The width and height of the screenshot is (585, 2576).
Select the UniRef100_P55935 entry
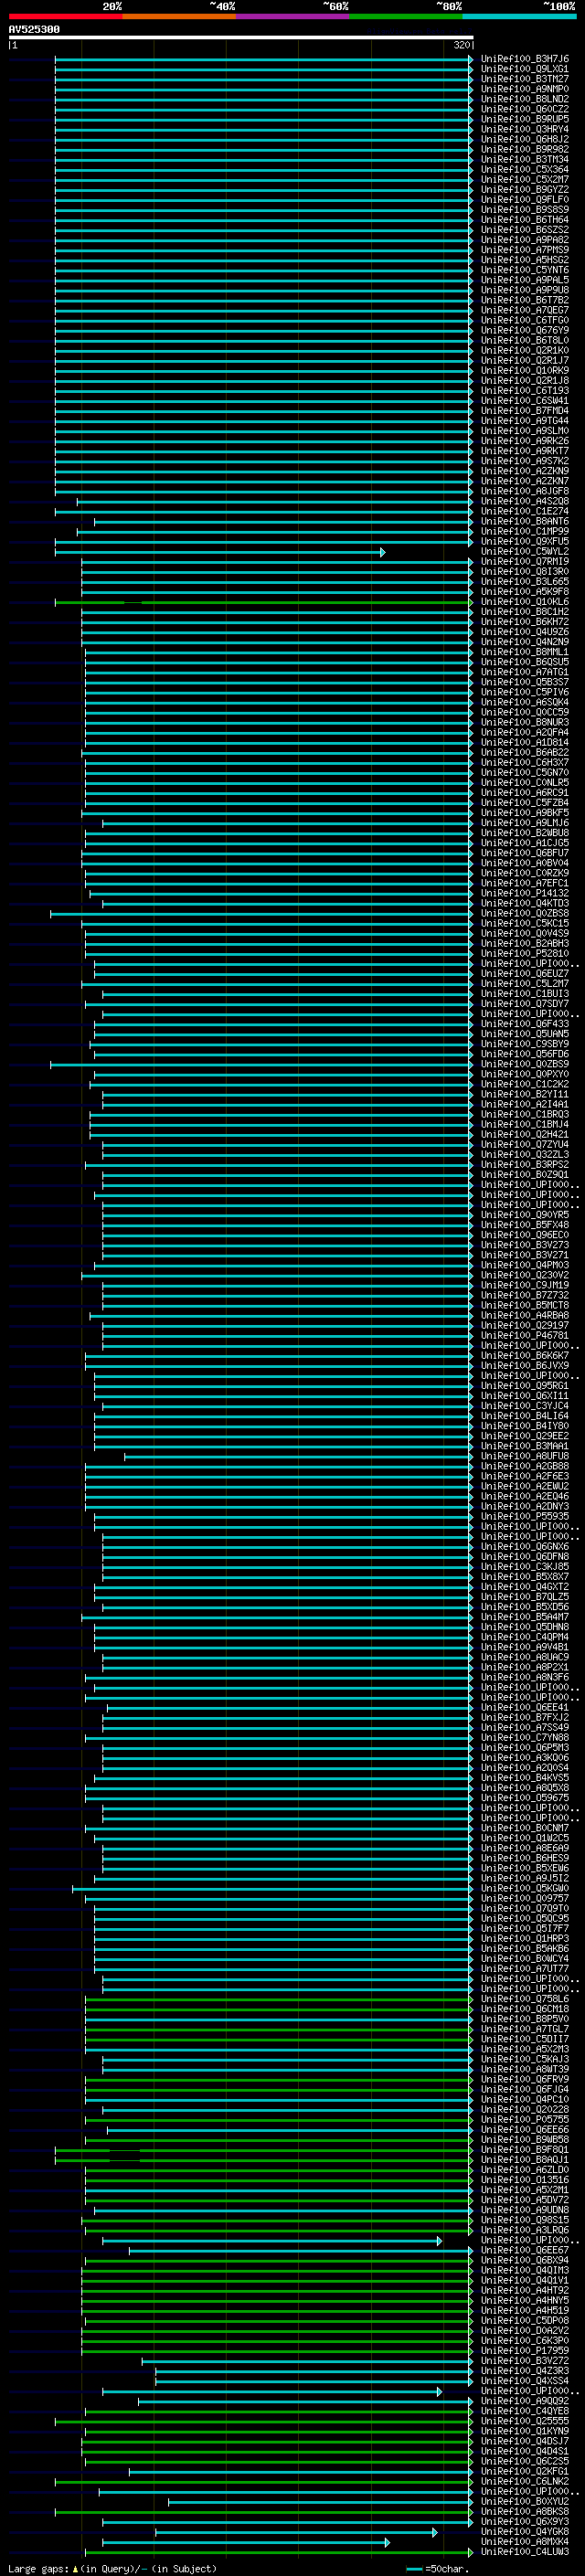tap(525, 1517)
